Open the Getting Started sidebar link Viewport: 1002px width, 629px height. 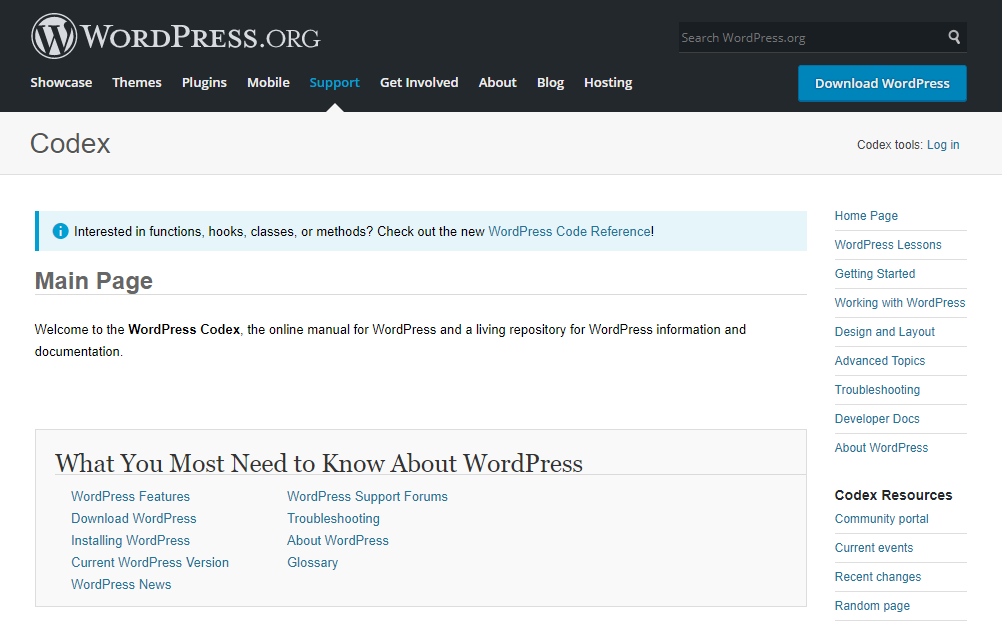pos(874,274)
